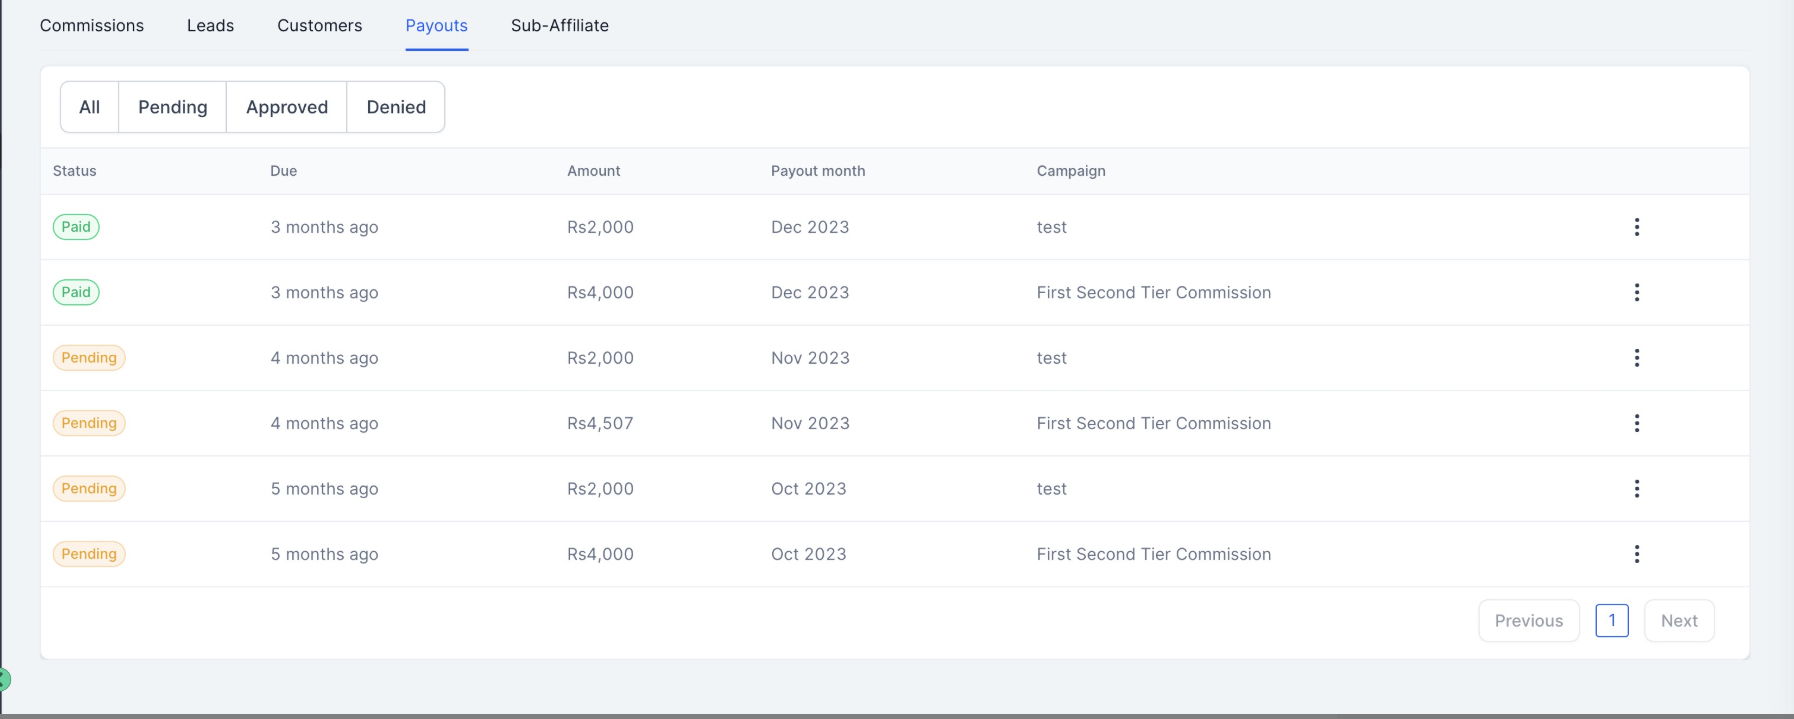The image size is (1794, 719).
Task: Click test campaign in Dec 2023 row
Action: click(x=1052, y=227)
